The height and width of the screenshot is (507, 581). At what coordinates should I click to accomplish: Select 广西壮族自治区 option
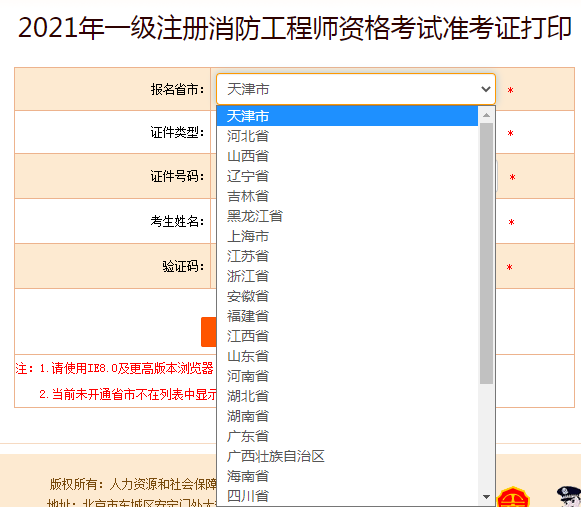pos(347,456)
